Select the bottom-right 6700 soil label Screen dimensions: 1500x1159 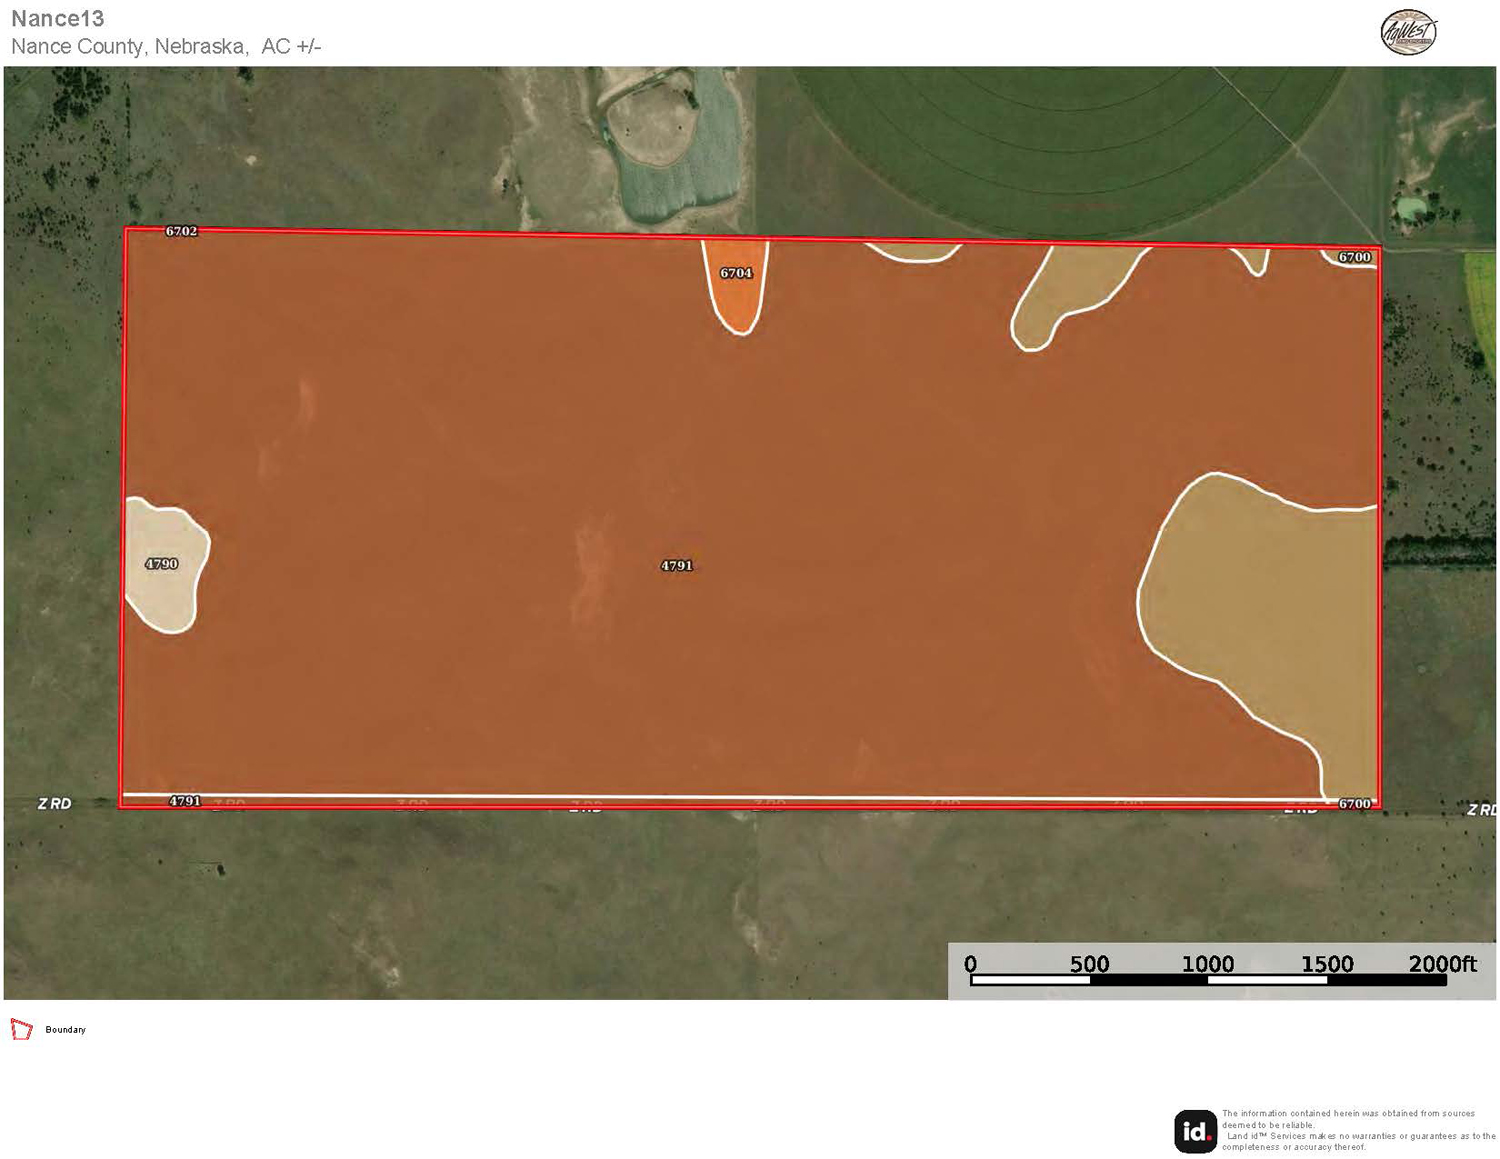tap(1354, 804)
